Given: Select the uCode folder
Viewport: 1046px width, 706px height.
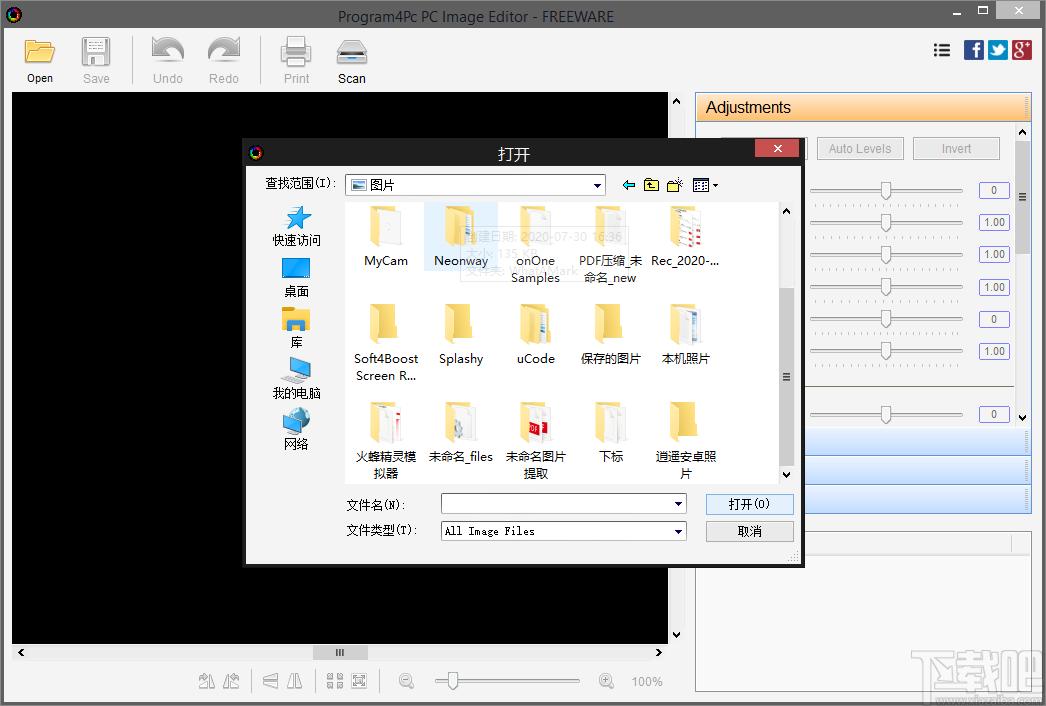Looking at the screenshot, I should [x=535, y=335].
